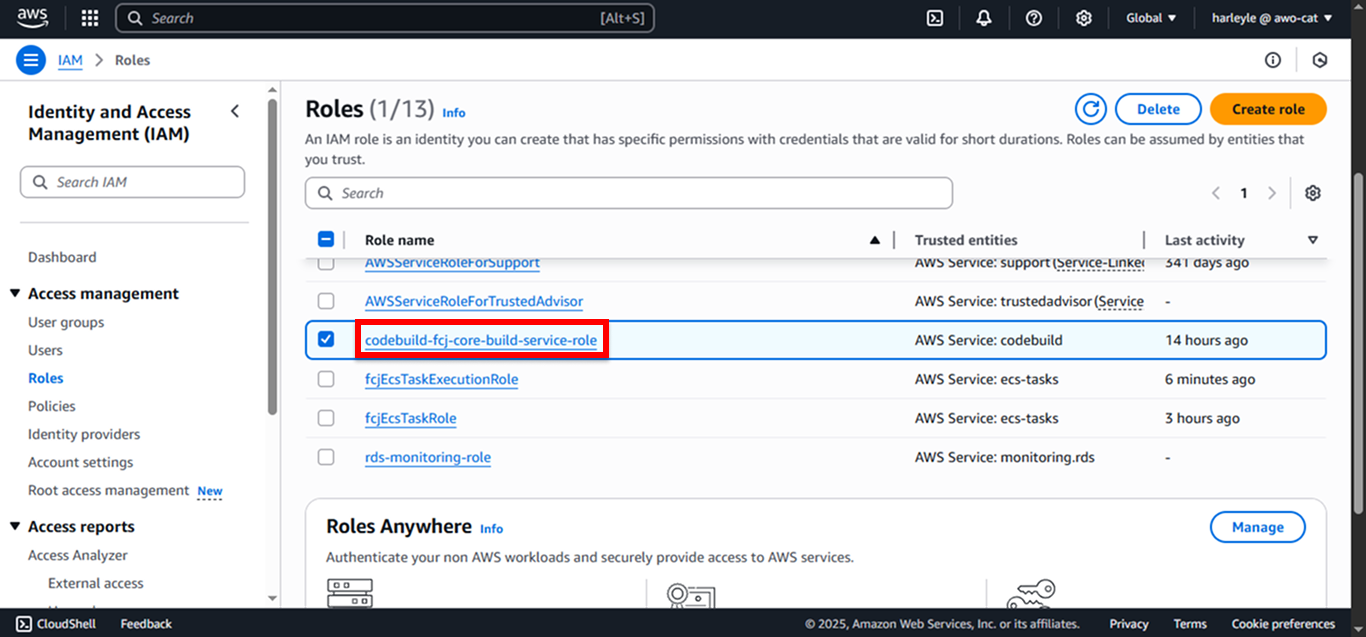Select fcjEcsTaskExecutionRole checkbox
The width and height of the screenshot is (1366, 637).
(326, 379)
